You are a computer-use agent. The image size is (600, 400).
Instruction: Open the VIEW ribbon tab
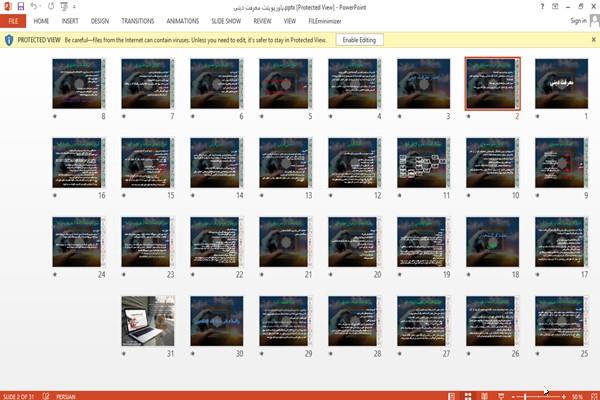point(290,21)
